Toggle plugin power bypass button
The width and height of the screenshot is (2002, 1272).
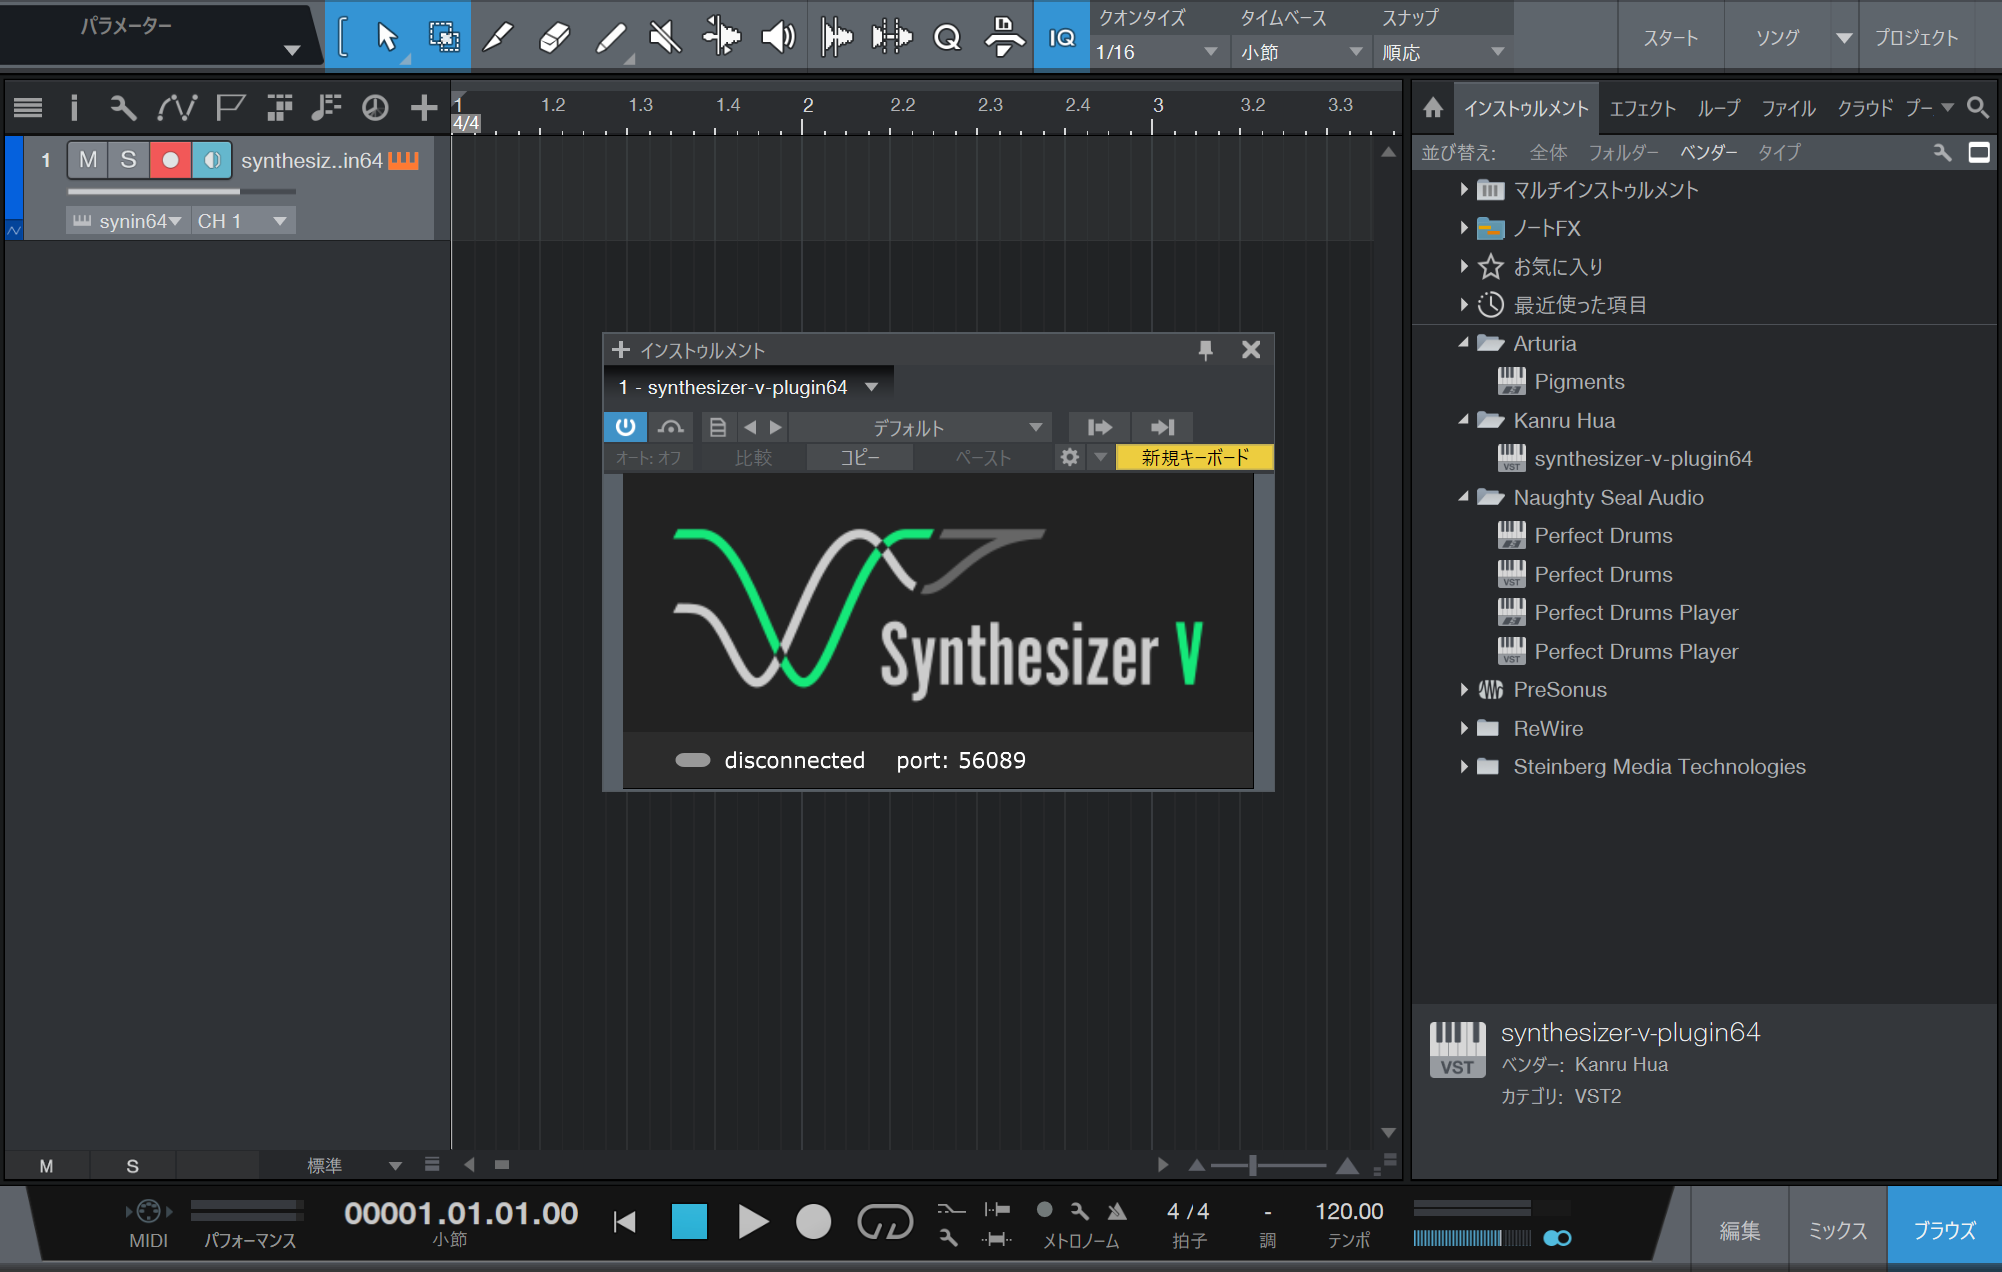click(625, 427)
